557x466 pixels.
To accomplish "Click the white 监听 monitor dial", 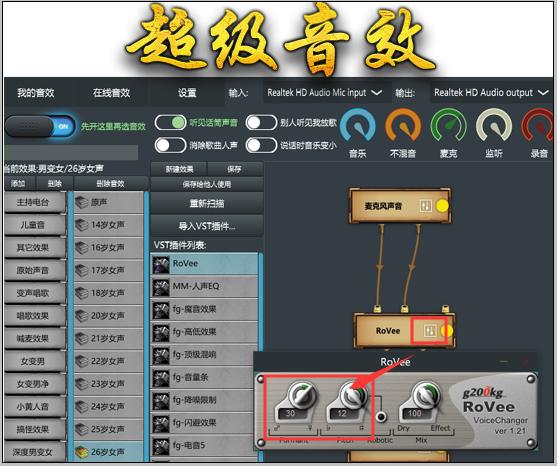I will [494, 126].
